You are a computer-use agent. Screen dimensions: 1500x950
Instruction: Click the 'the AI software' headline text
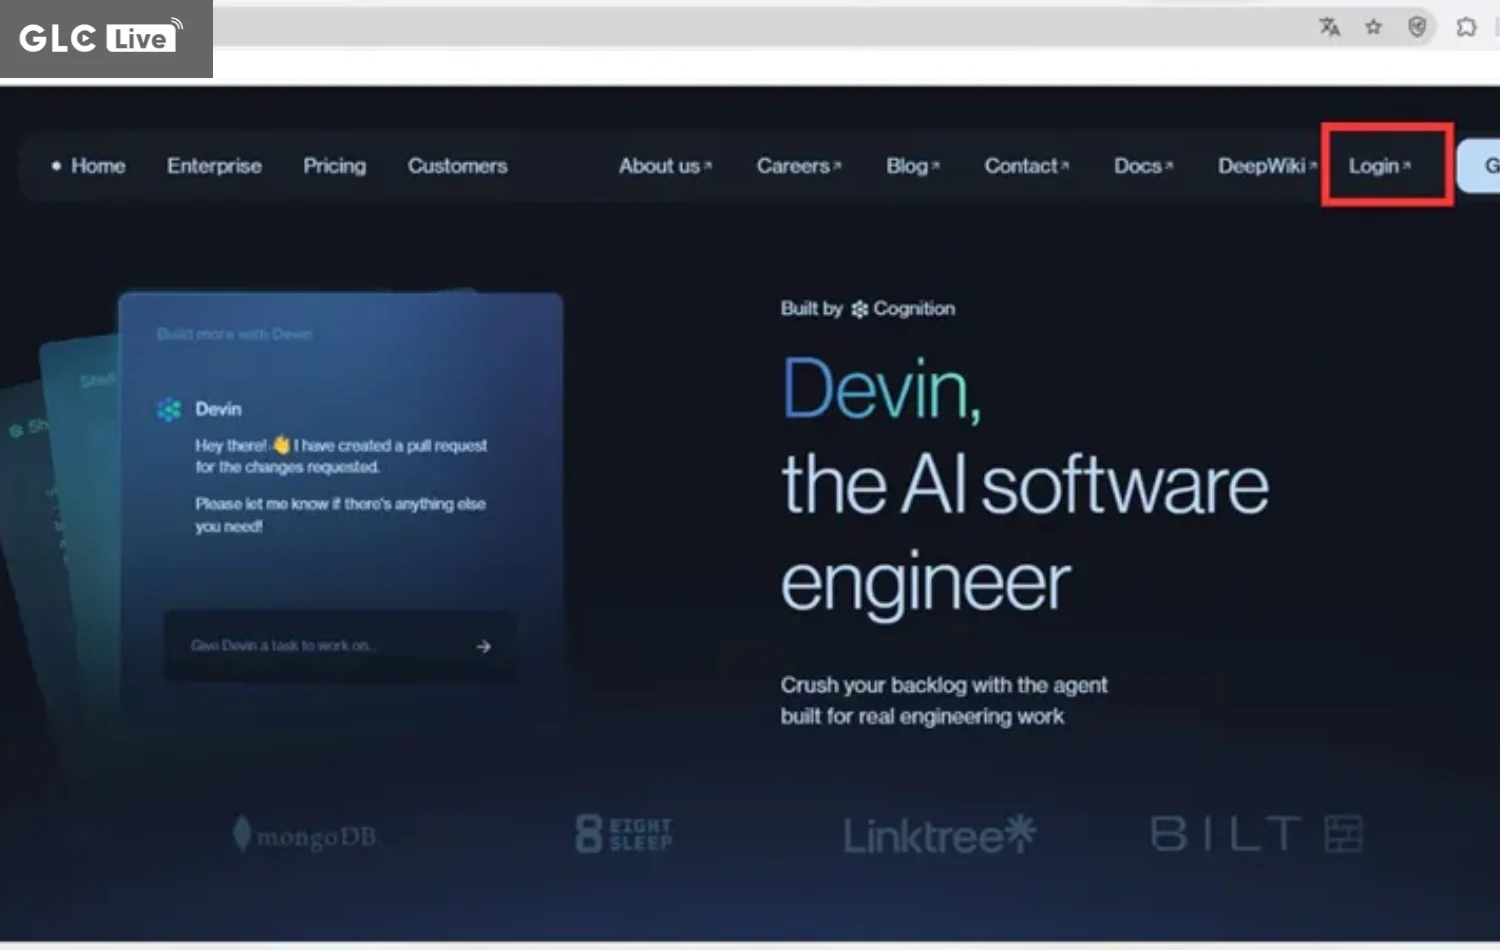click(1025, 485)
